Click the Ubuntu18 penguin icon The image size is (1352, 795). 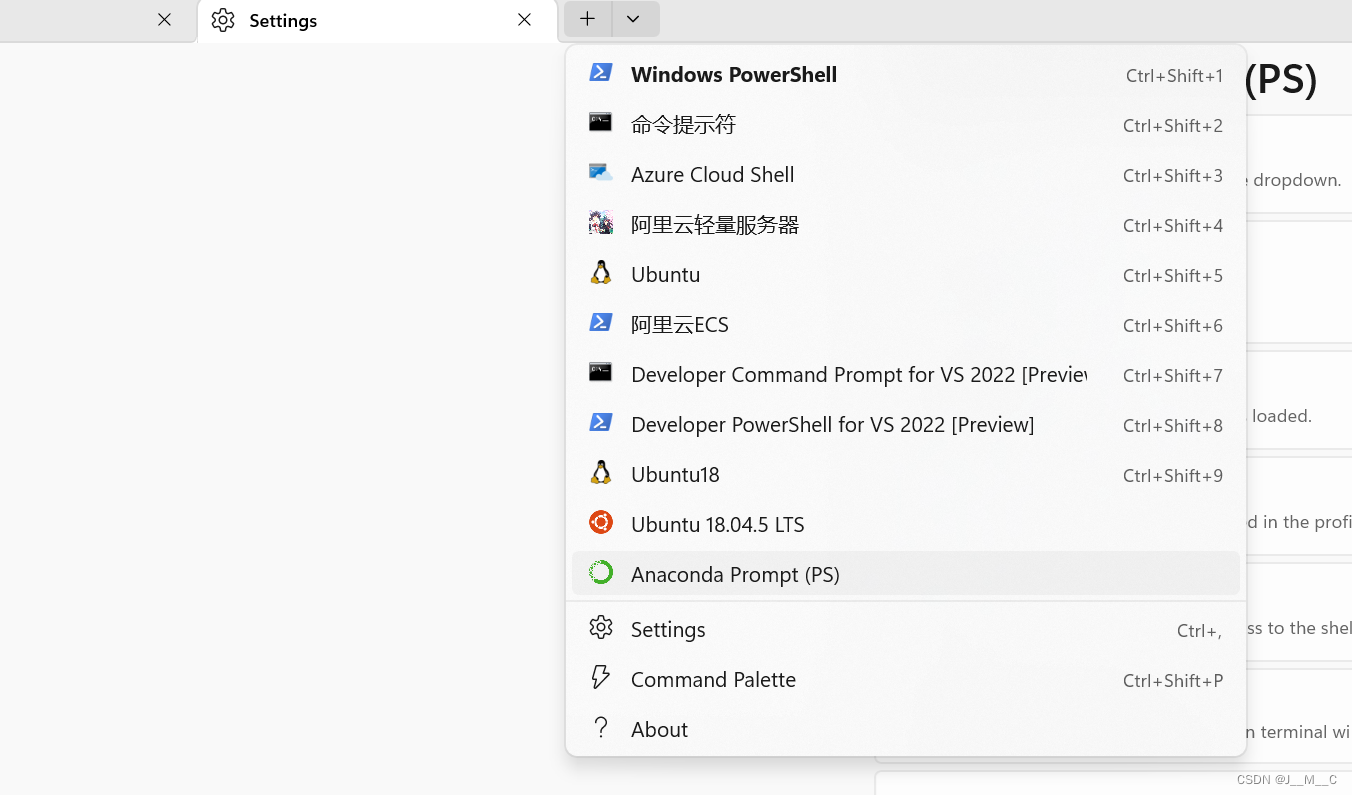click(x=600, y=472)
